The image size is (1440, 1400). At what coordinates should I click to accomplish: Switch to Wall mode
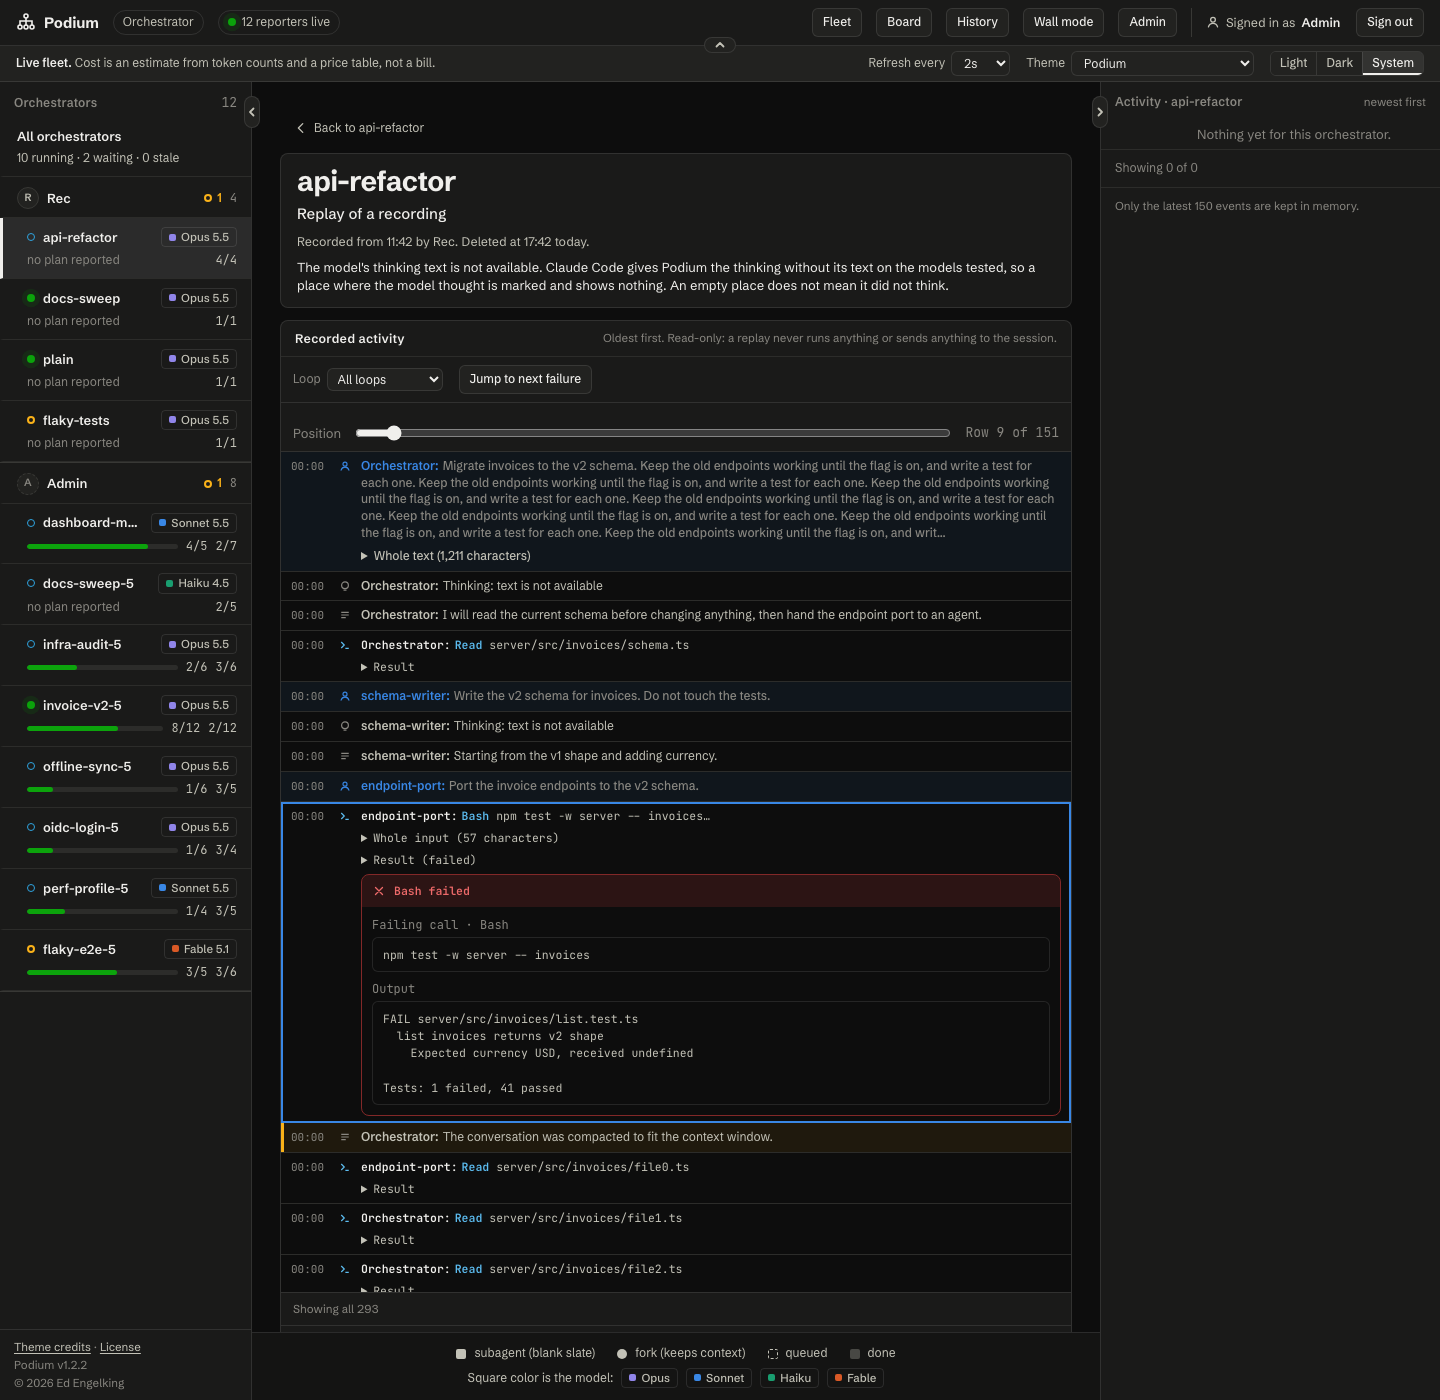(1063, 22)
